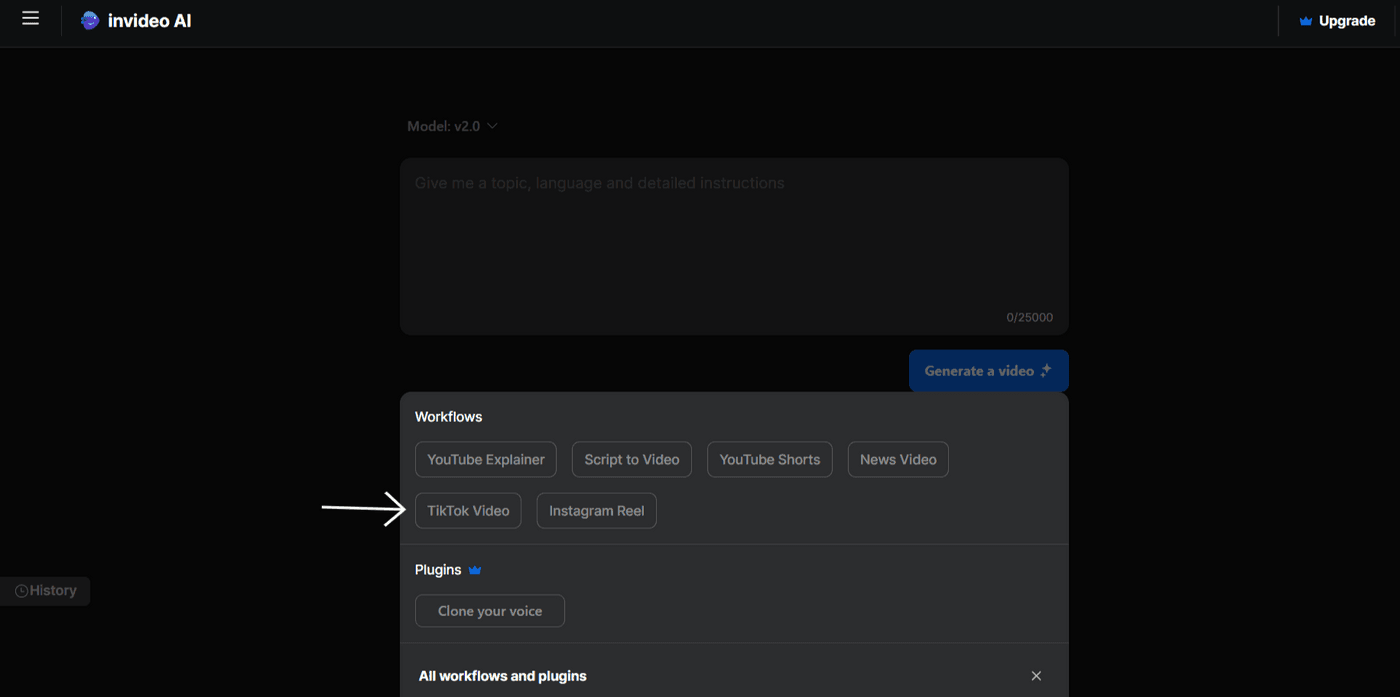
Task: Choose the Instagram Reel workflow
Action: point(596,510)
